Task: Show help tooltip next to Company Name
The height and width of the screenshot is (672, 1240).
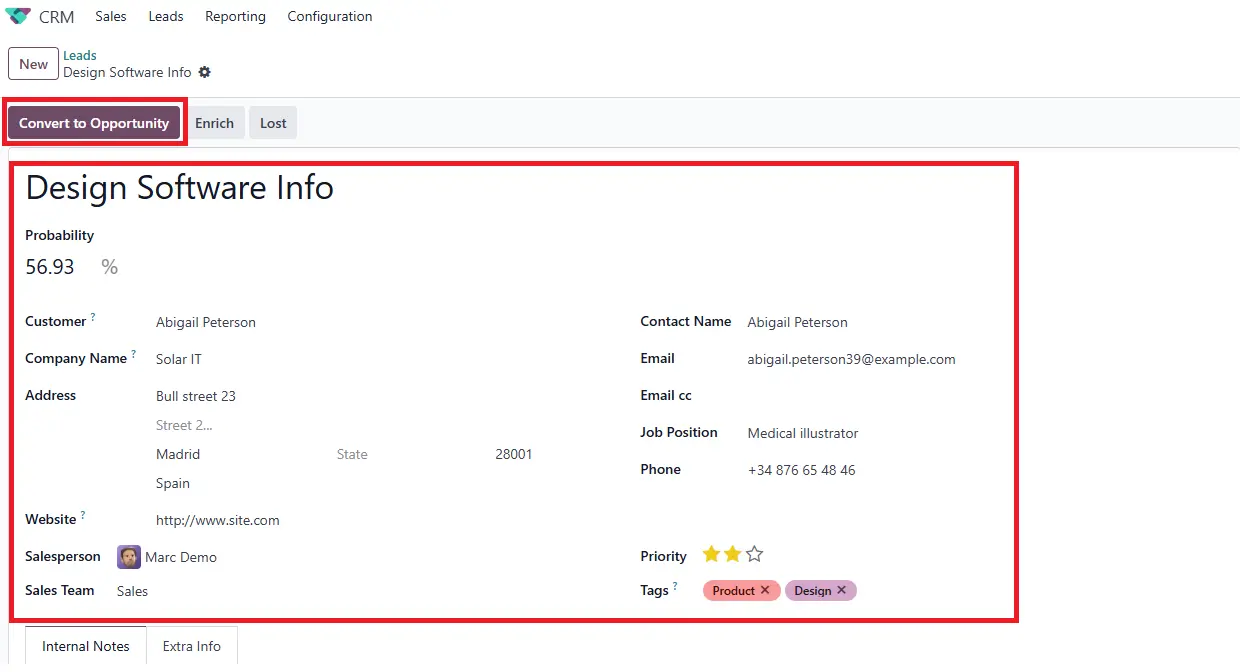Action: pos(133,354)
